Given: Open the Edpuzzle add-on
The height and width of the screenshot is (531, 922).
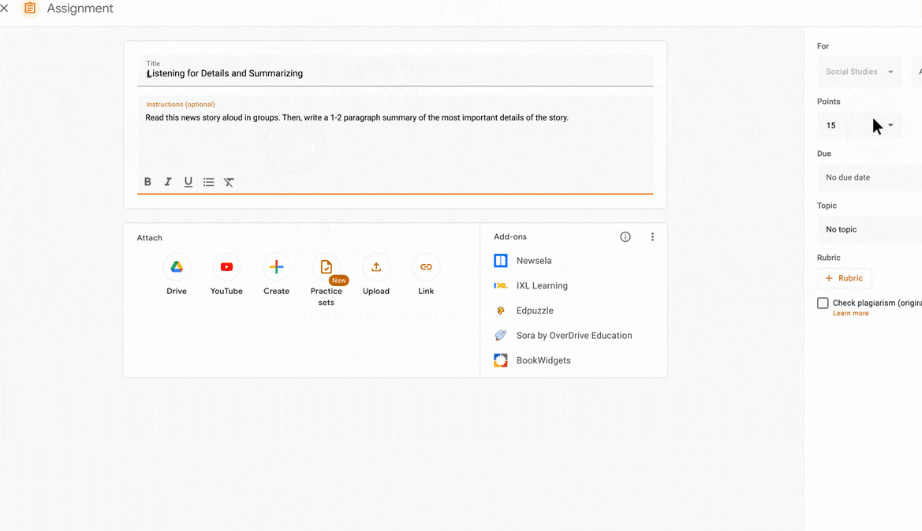Looking at the screenshot, I should [524, 310].
